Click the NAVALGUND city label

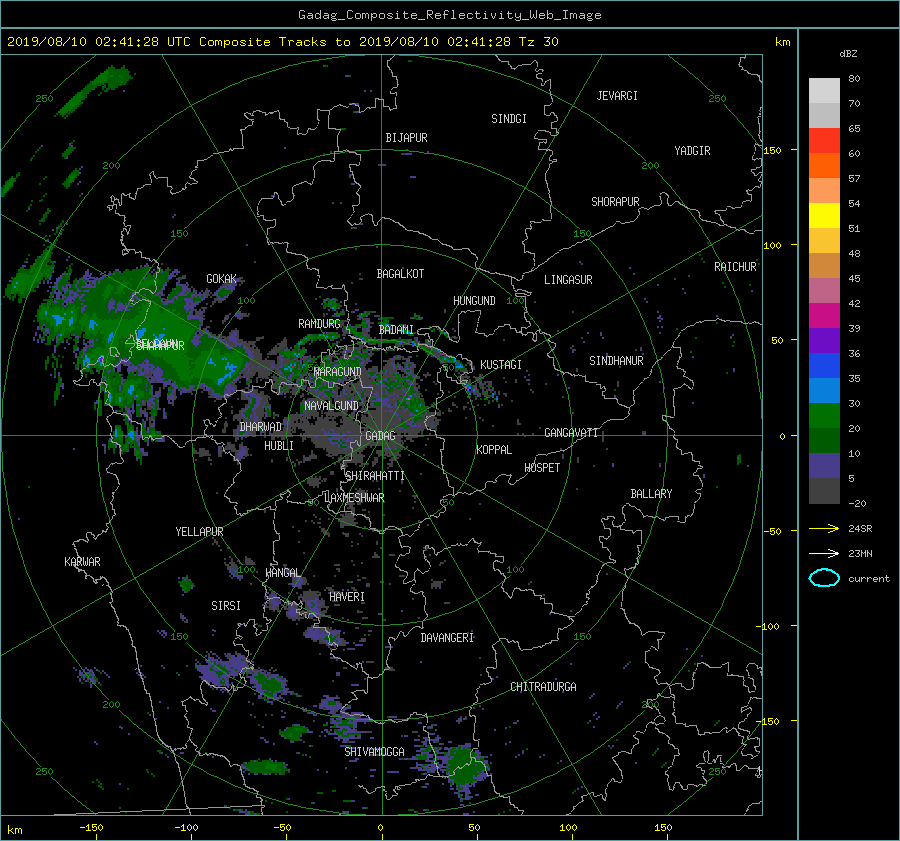coord(331,406)
